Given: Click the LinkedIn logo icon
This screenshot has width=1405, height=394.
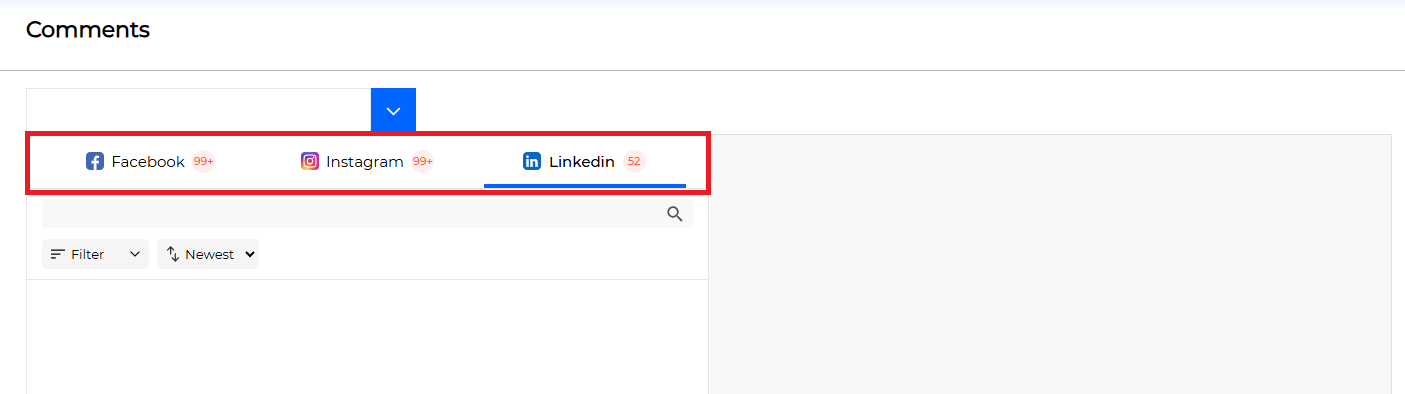Looking at the screenshot, I should pos(532,161).
